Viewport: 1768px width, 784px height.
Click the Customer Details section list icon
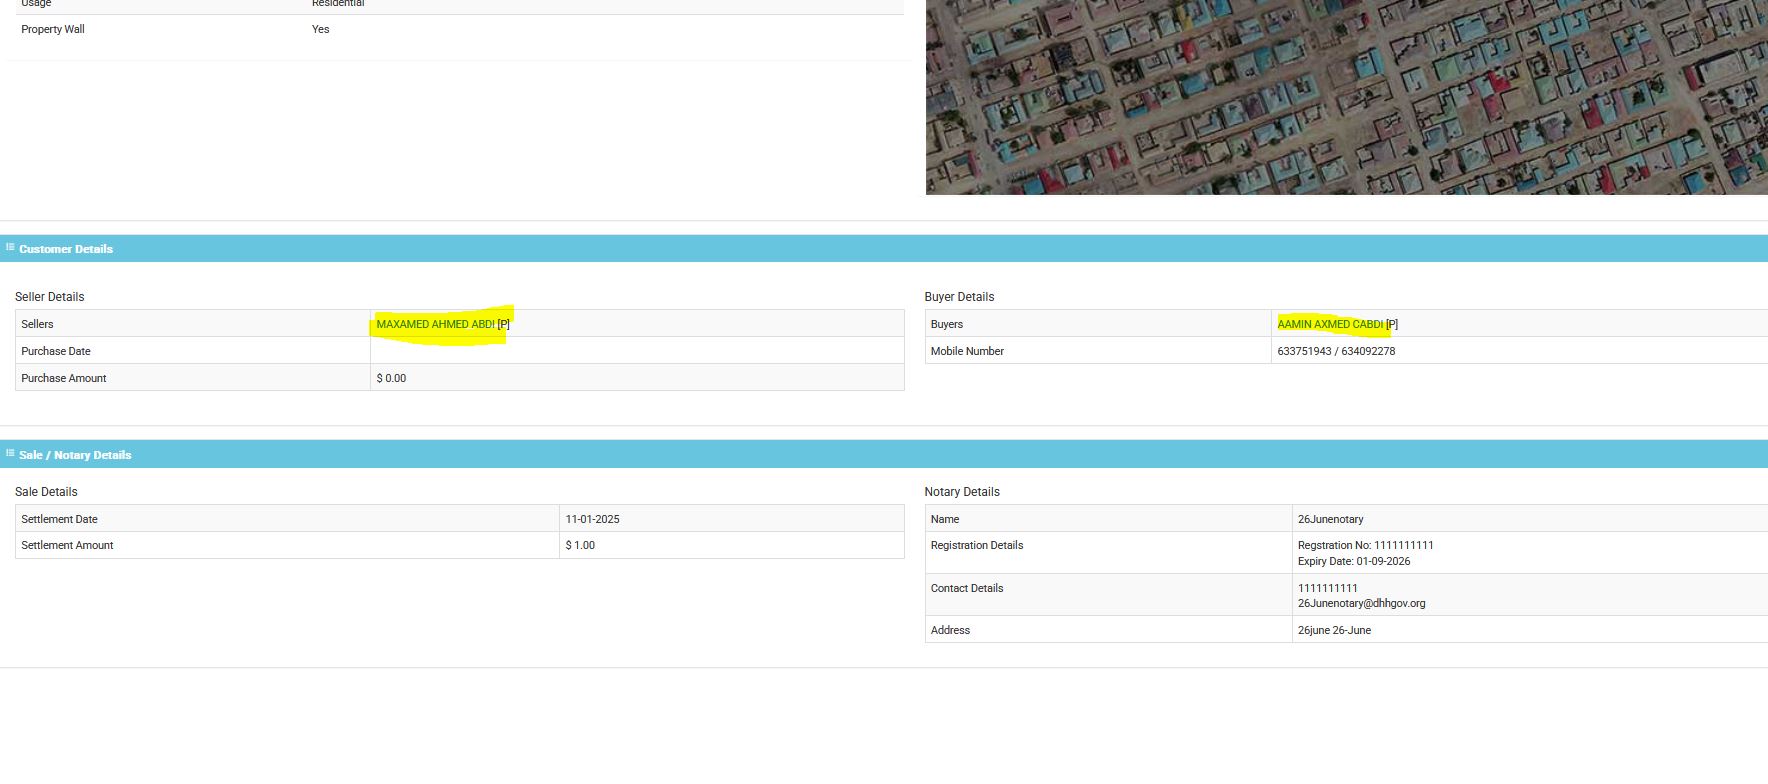[10, 248]
